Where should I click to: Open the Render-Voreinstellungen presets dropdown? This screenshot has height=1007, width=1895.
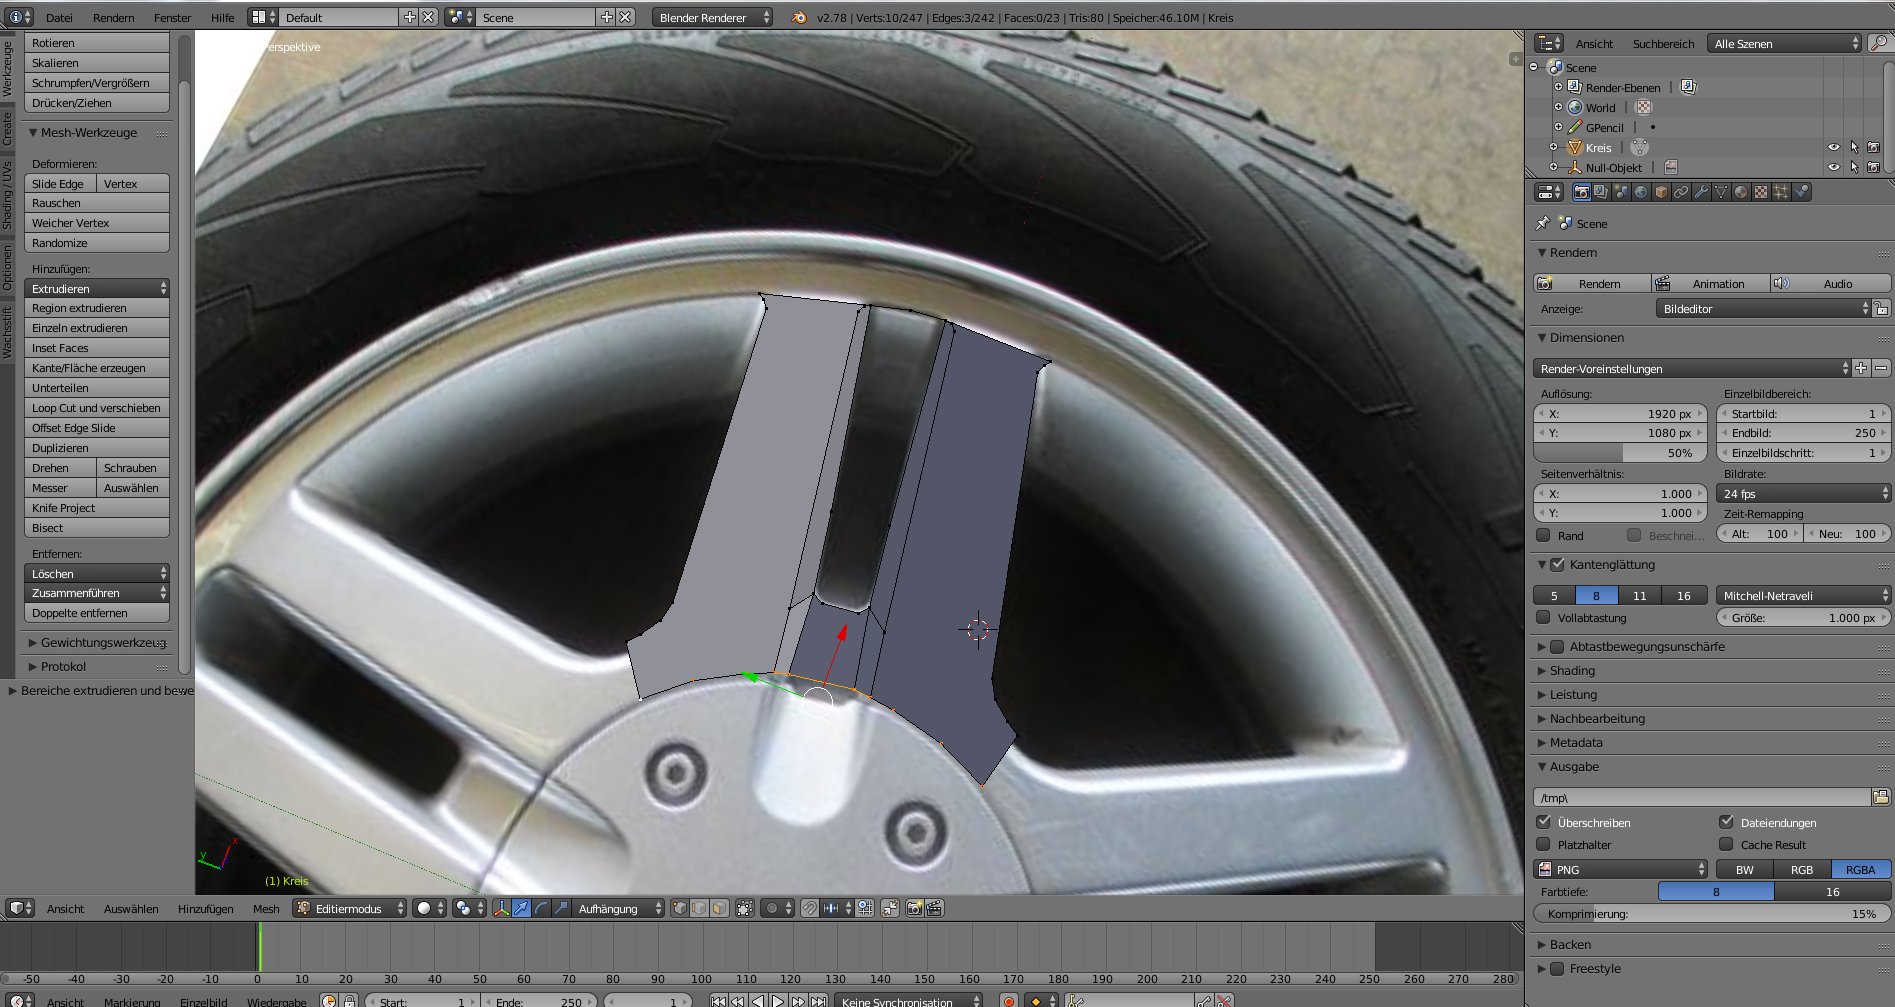point(1692,368)
